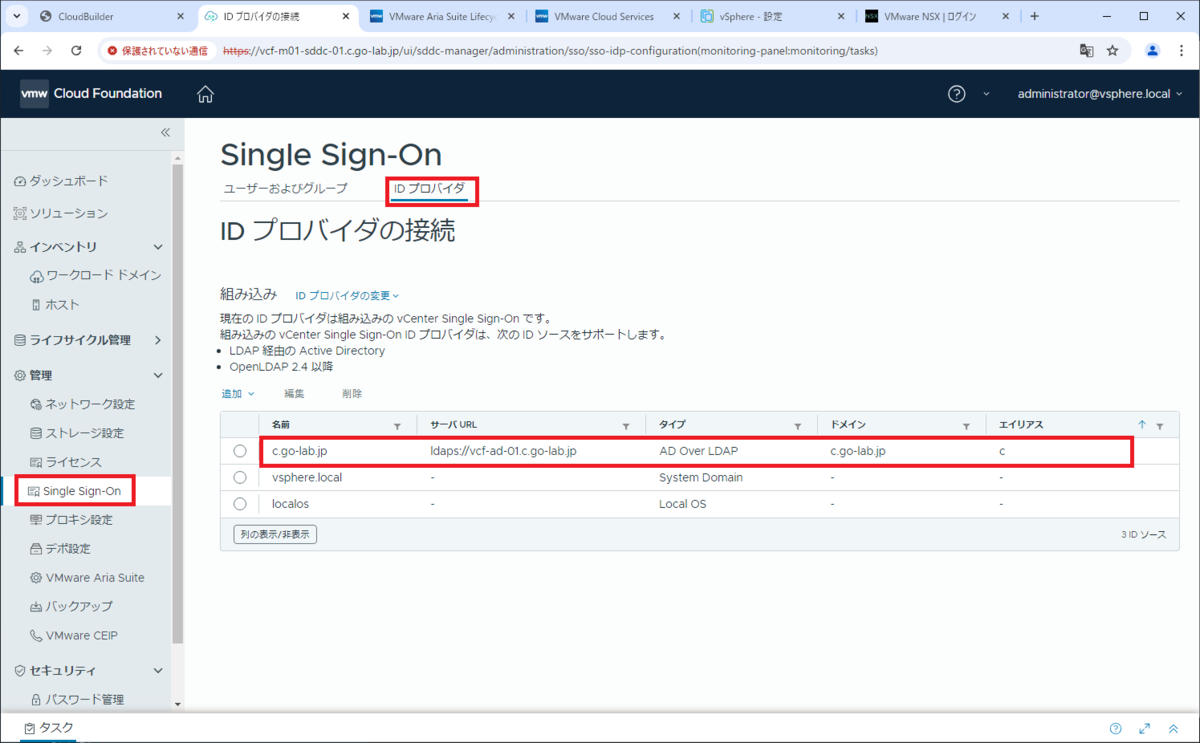
Task: Click the not-secure site warning badge
Action: pyautogui.click(x=157, y=50)
